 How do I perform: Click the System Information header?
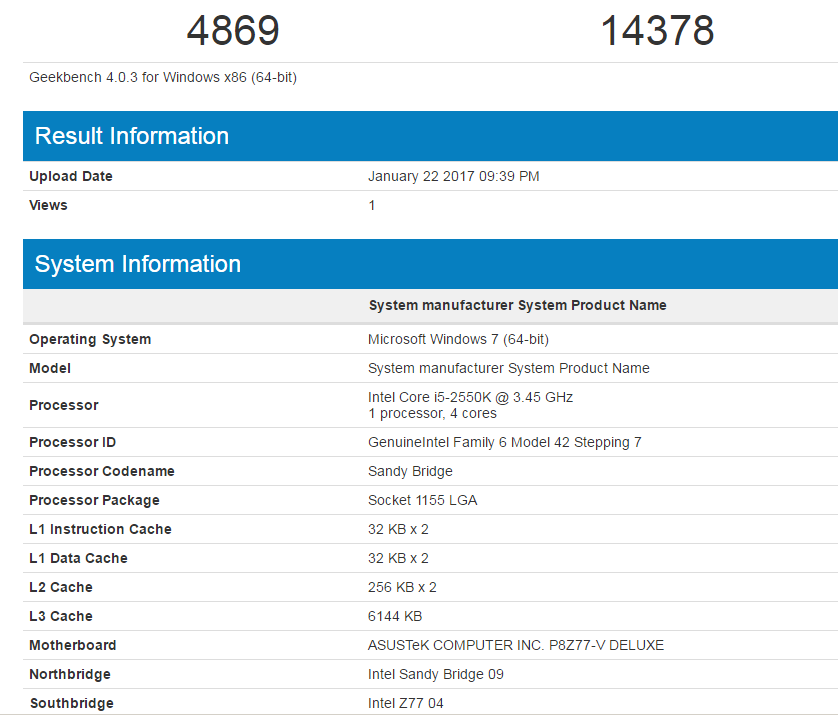(x=430, y=264)
